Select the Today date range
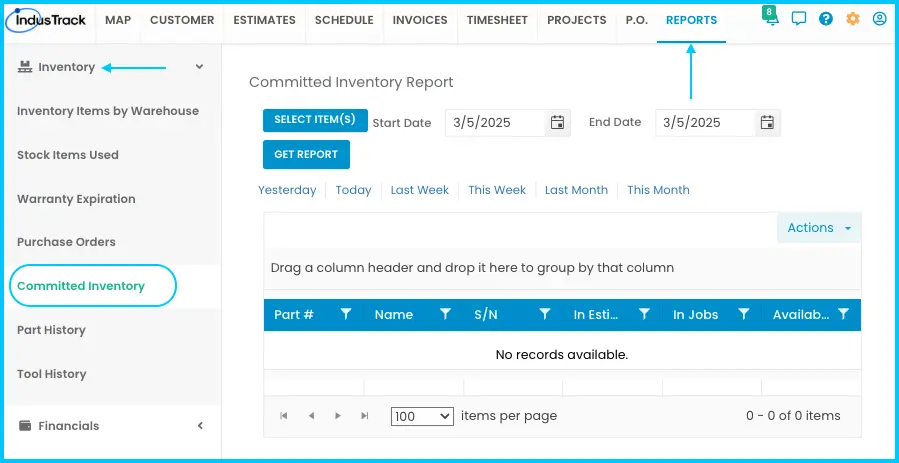The width and height of the screenshot is (899, 463). (353, 190)
